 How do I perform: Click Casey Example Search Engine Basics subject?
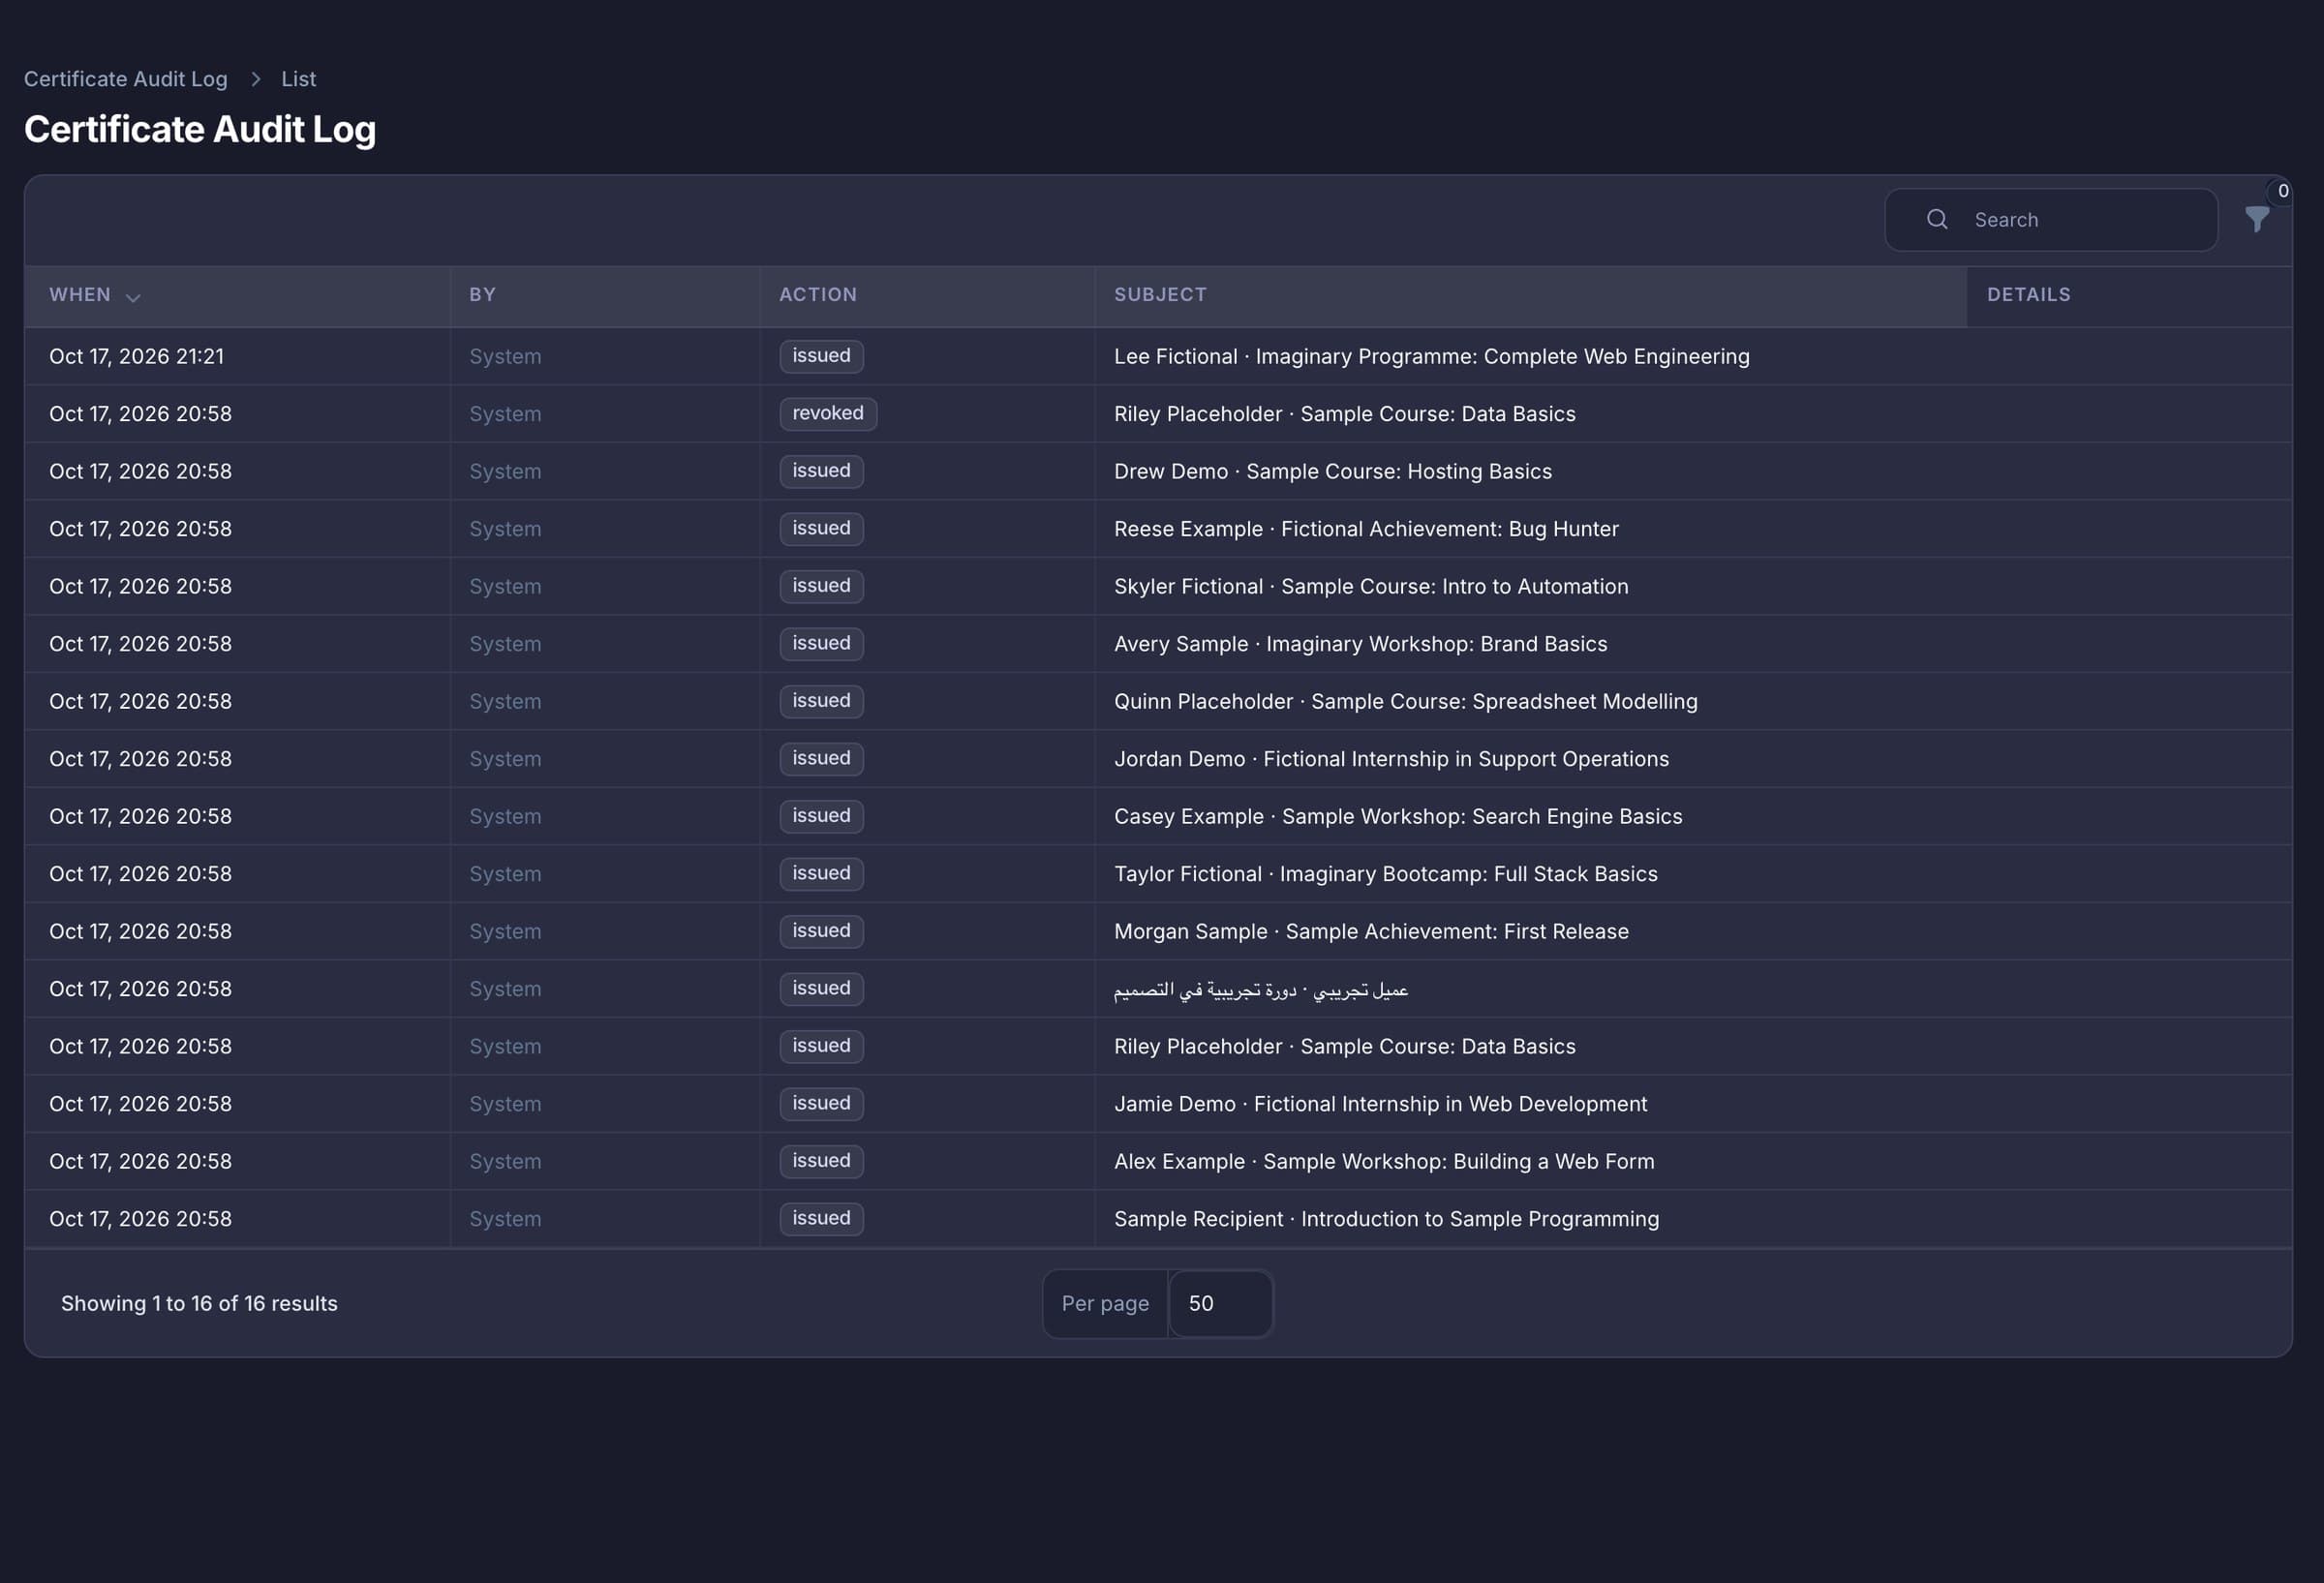tap(1398, 817)
